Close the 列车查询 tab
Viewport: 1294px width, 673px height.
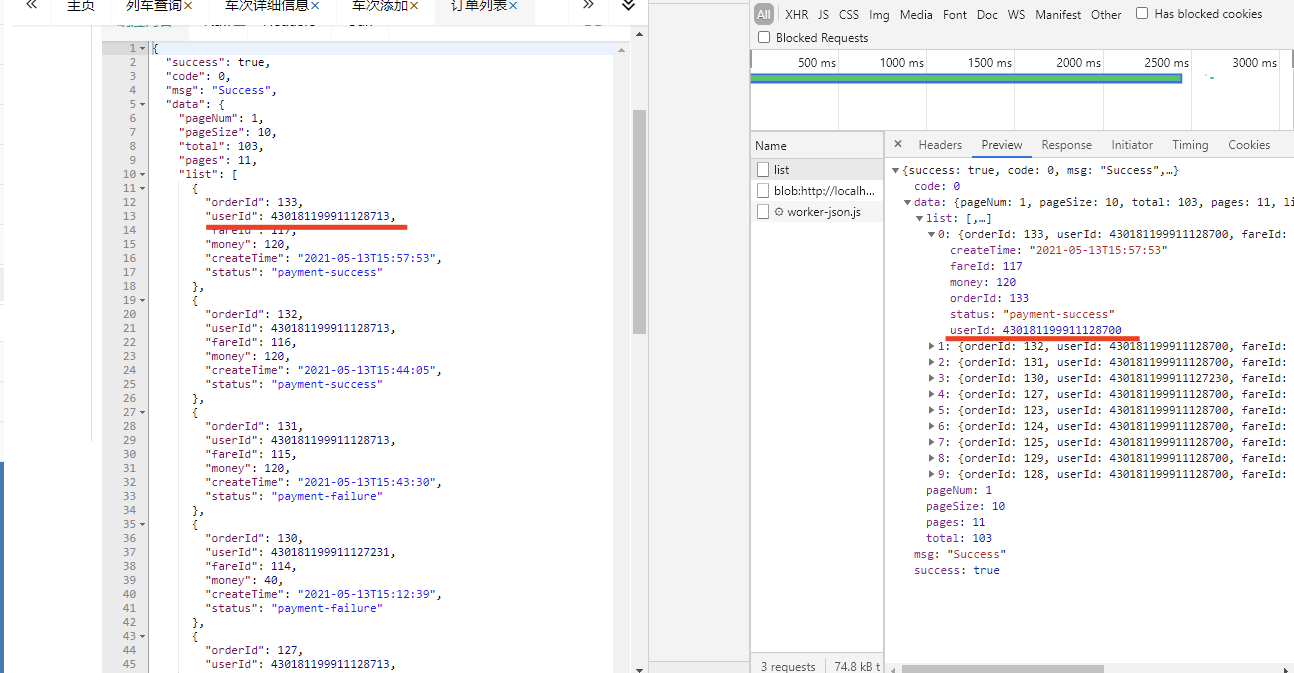tap(187, 6)
